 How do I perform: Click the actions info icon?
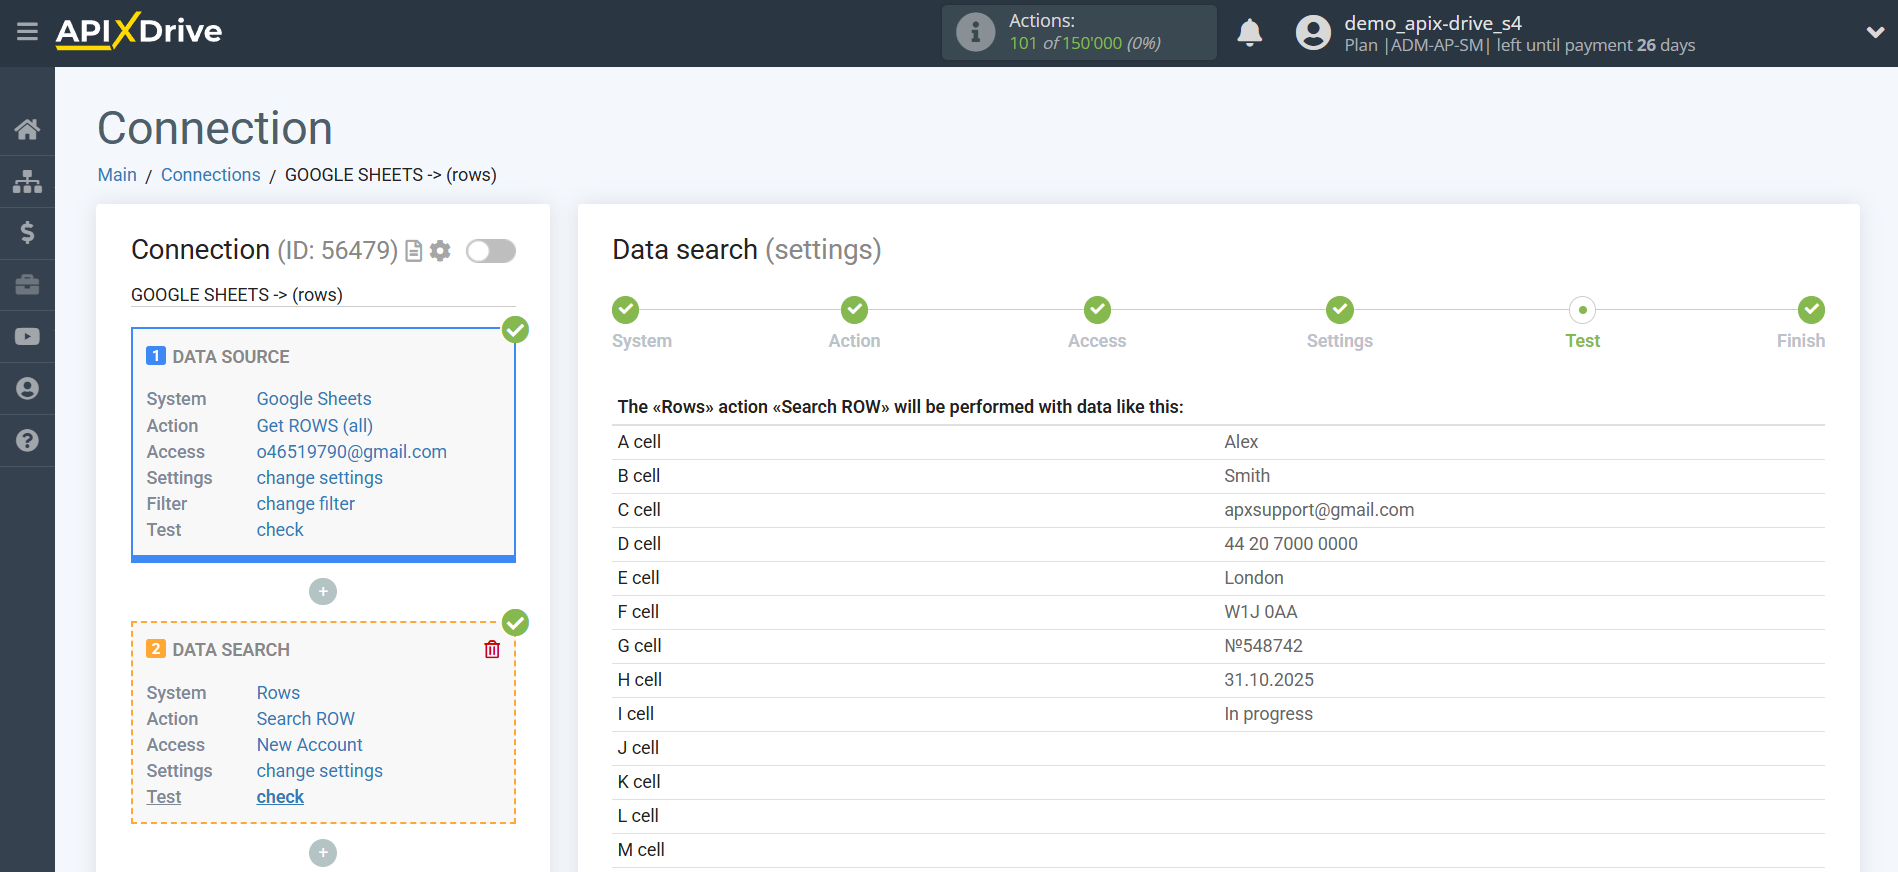point(975,32)
